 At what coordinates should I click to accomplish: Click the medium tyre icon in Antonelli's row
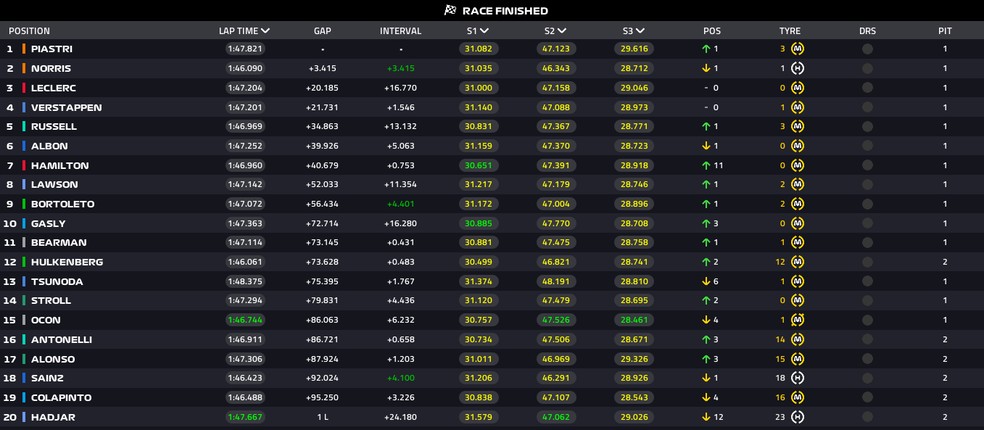[x=798, y=340]
